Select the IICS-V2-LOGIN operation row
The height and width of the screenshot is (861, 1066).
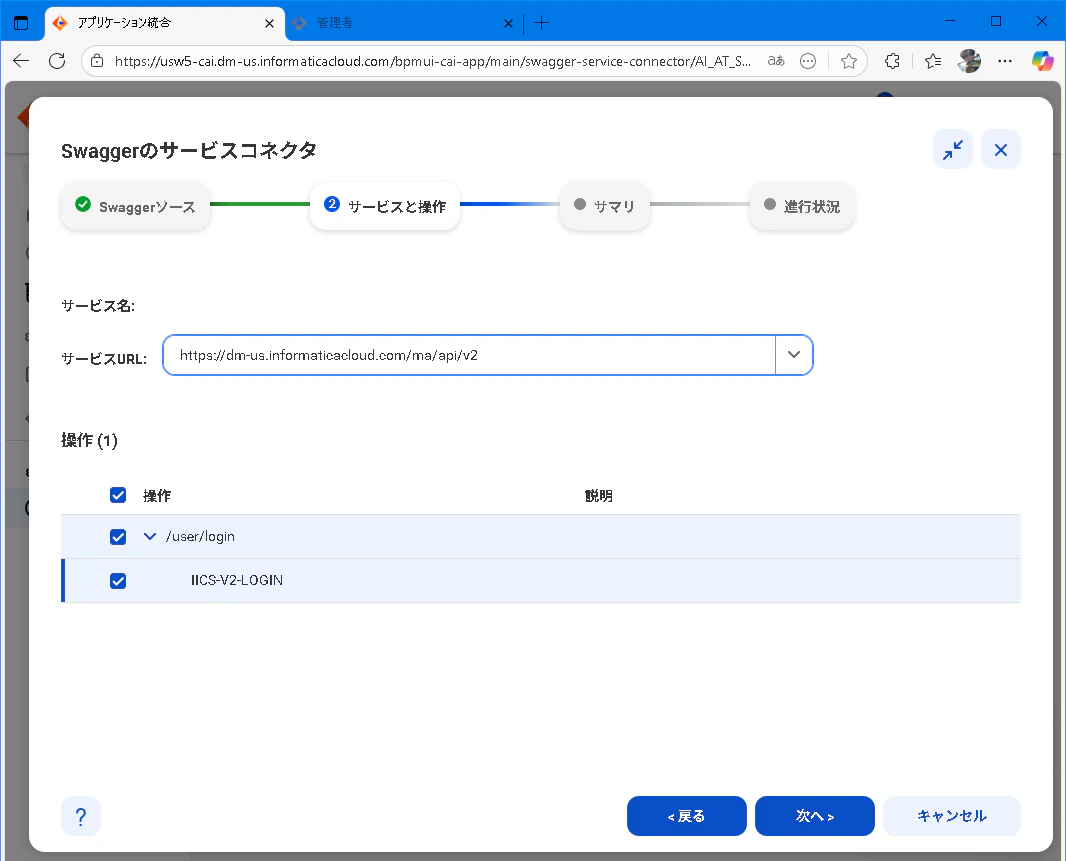pyautogui.click(x=541, y=581)
